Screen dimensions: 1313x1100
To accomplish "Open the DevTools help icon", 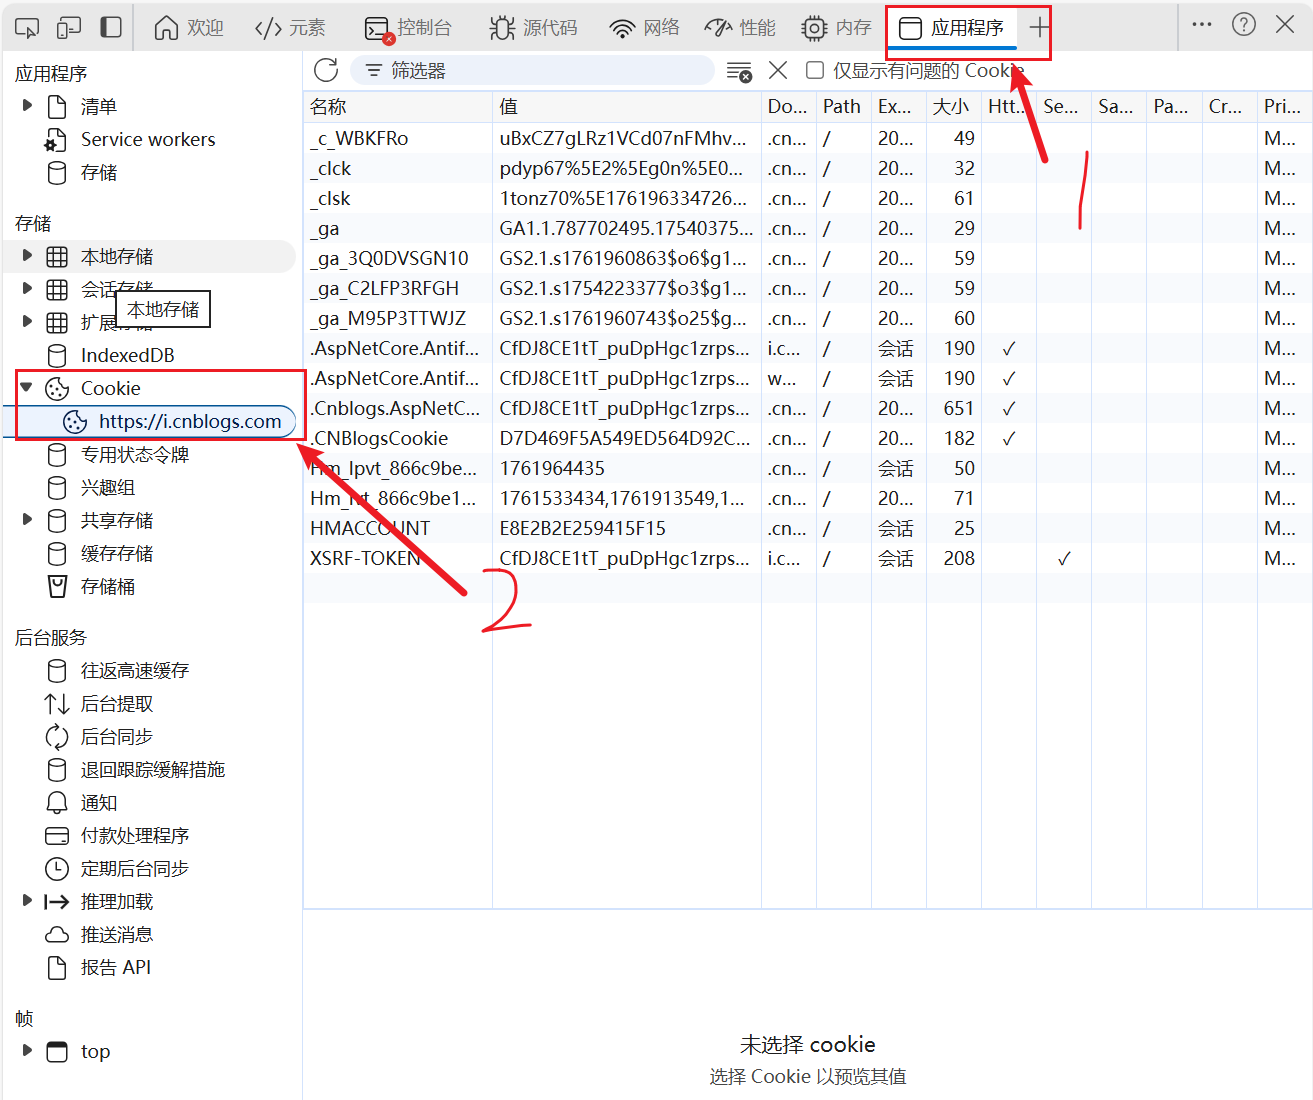I will pyautogui.click(x=1244, y=24).
